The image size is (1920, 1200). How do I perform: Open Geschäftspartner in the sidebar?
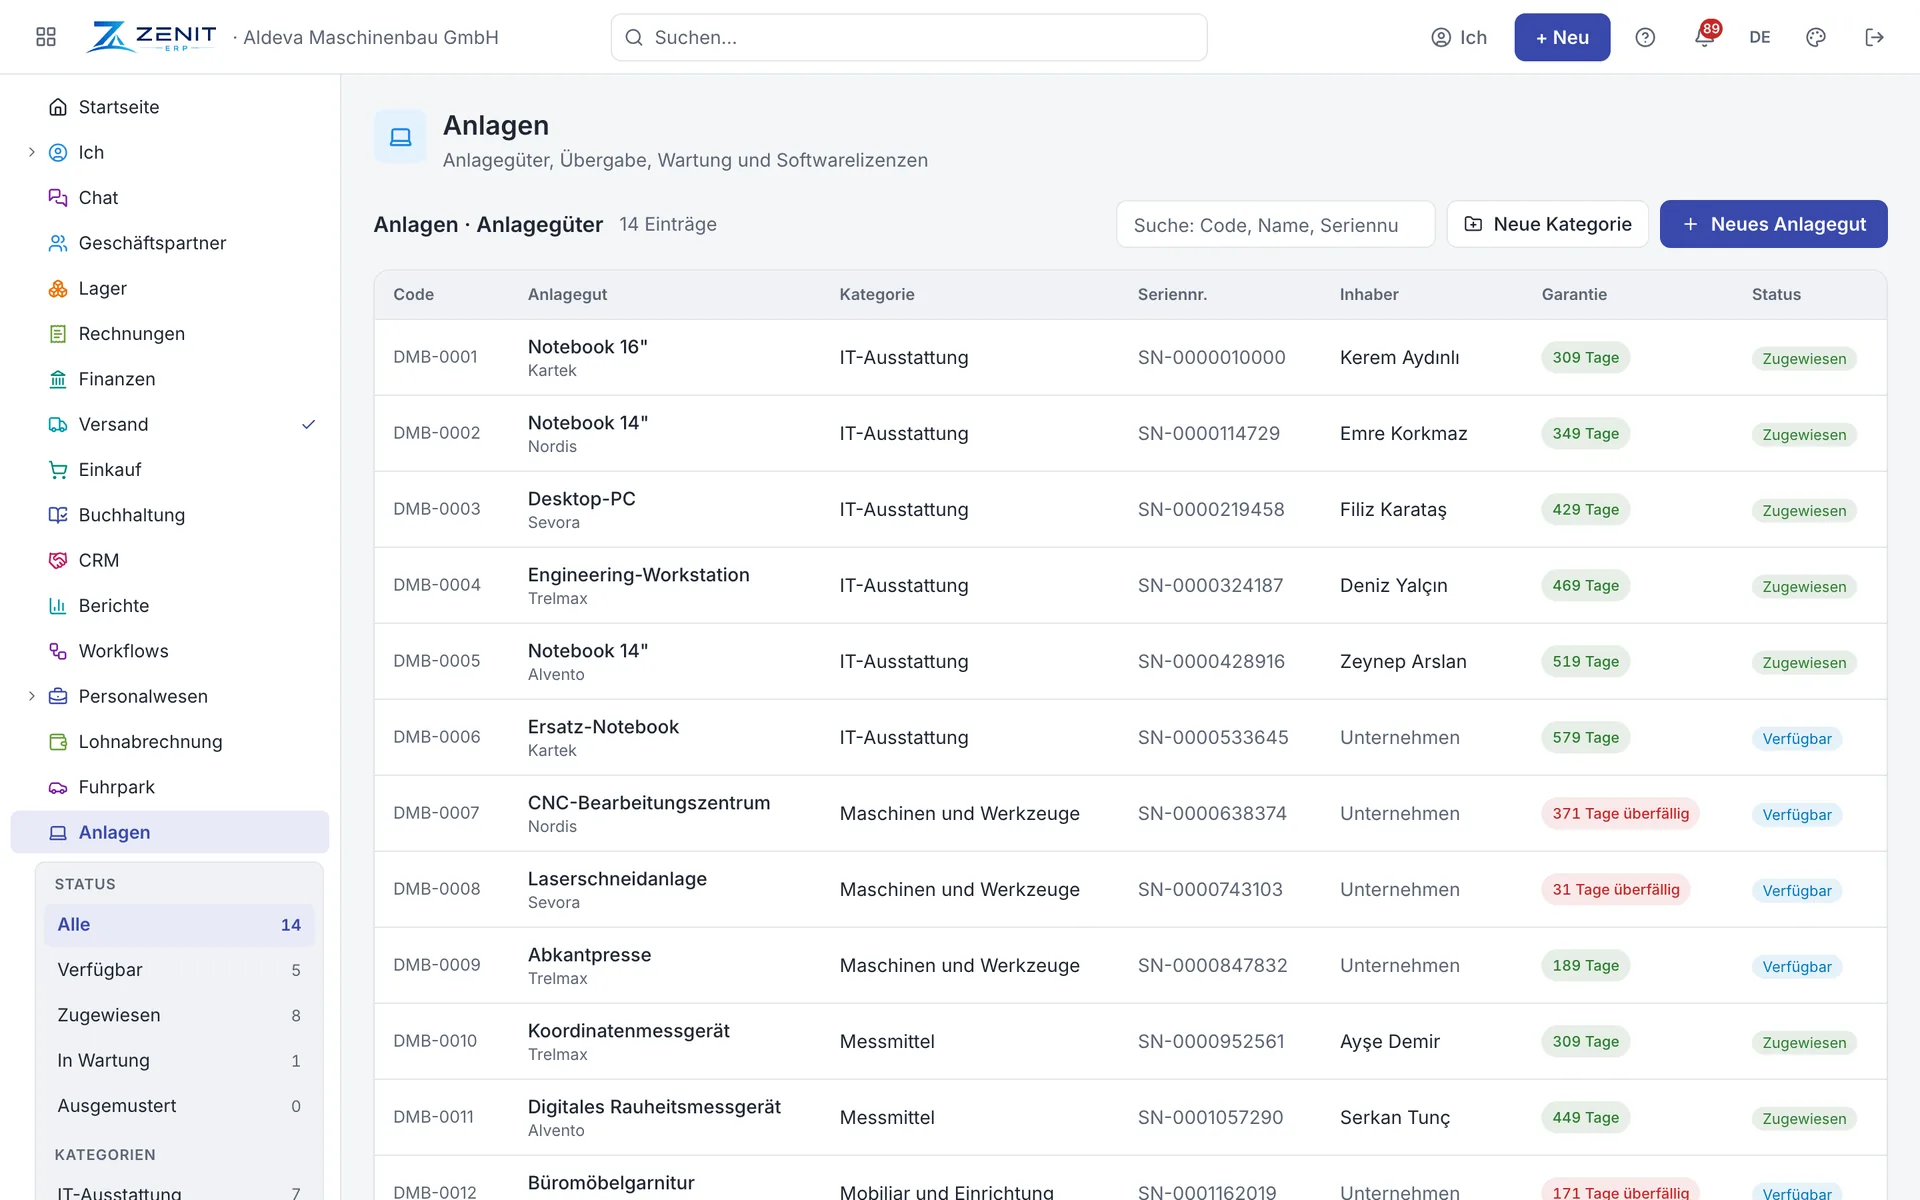[x=170, y=243]
